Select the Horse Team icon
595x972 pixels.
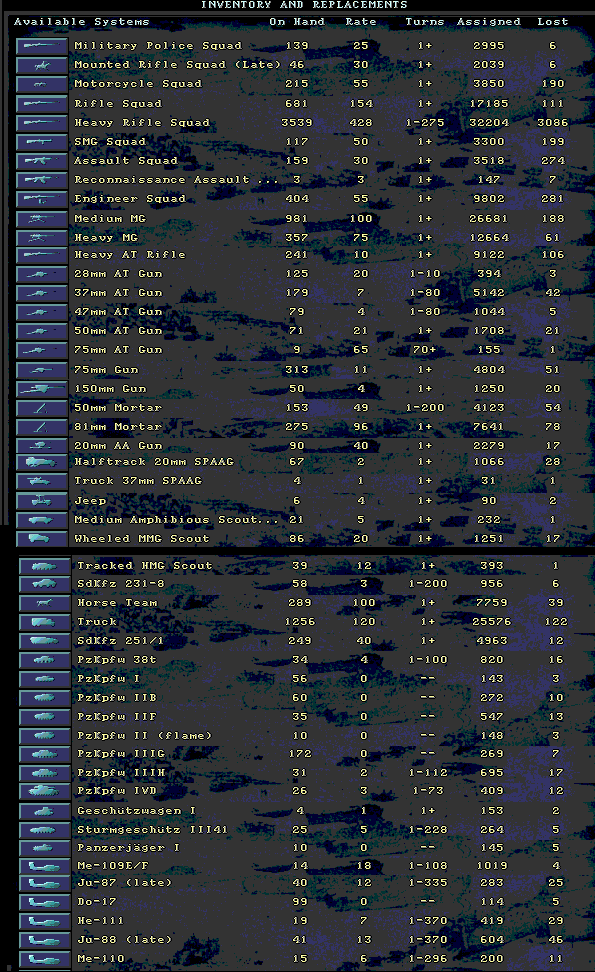[44, 603]
